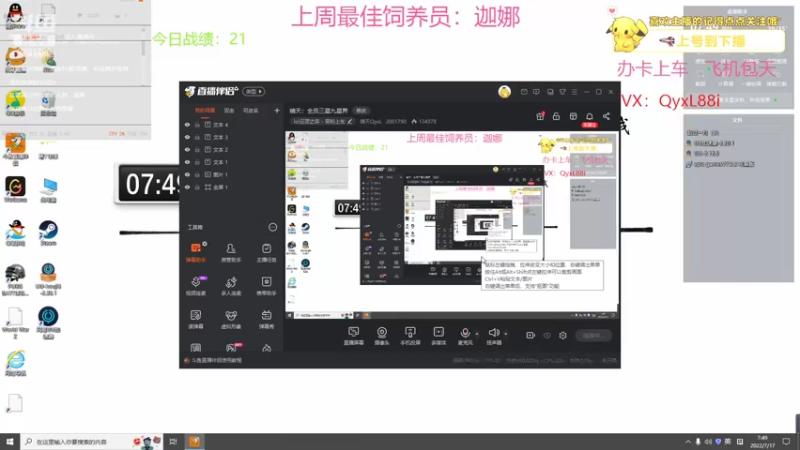The width and height of the screenshot is (800, 450).
Task: Lock the 全屏 1 layer
Action: point(197,187)
